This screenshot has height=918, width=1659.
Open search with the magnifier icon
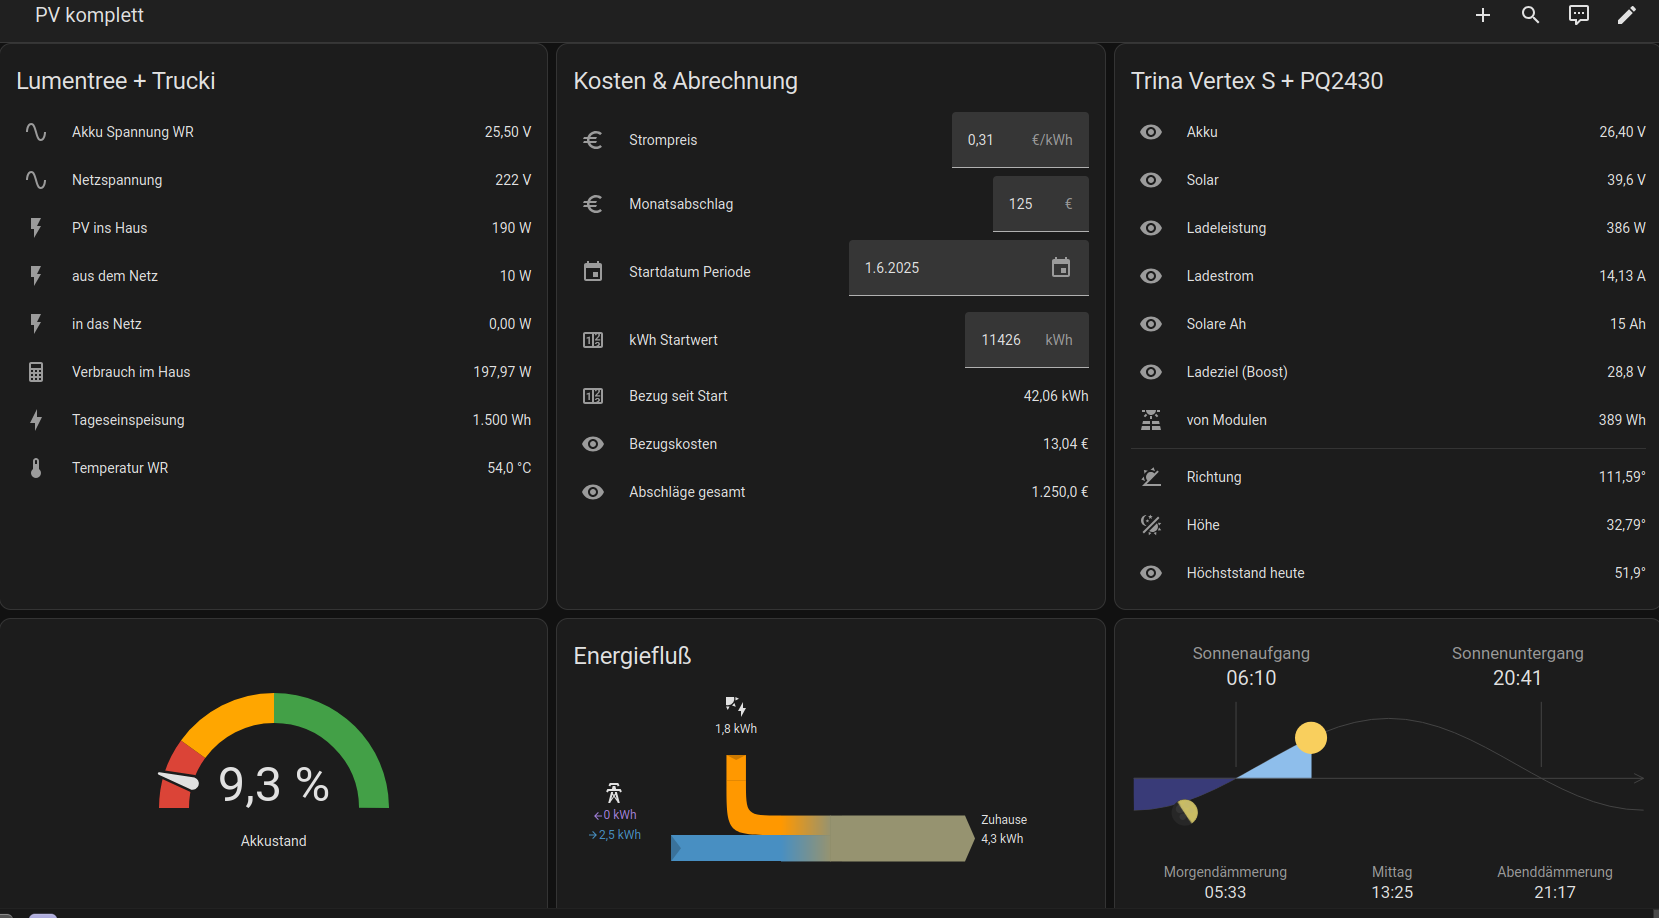coord(1530,15)
